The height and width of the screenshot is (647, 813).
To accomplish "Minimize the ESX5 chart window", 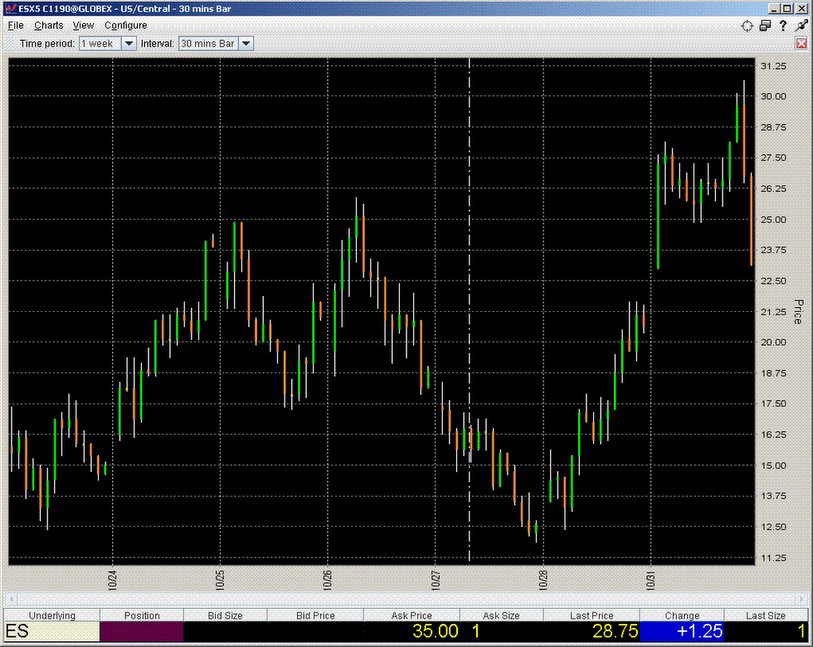I will tap(775, 9).
